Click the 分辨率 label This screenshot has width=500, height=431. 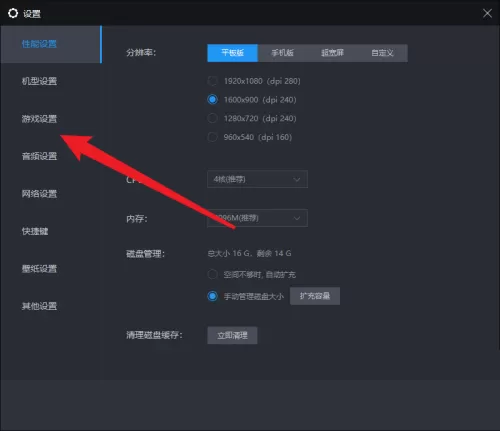(141, 53)
